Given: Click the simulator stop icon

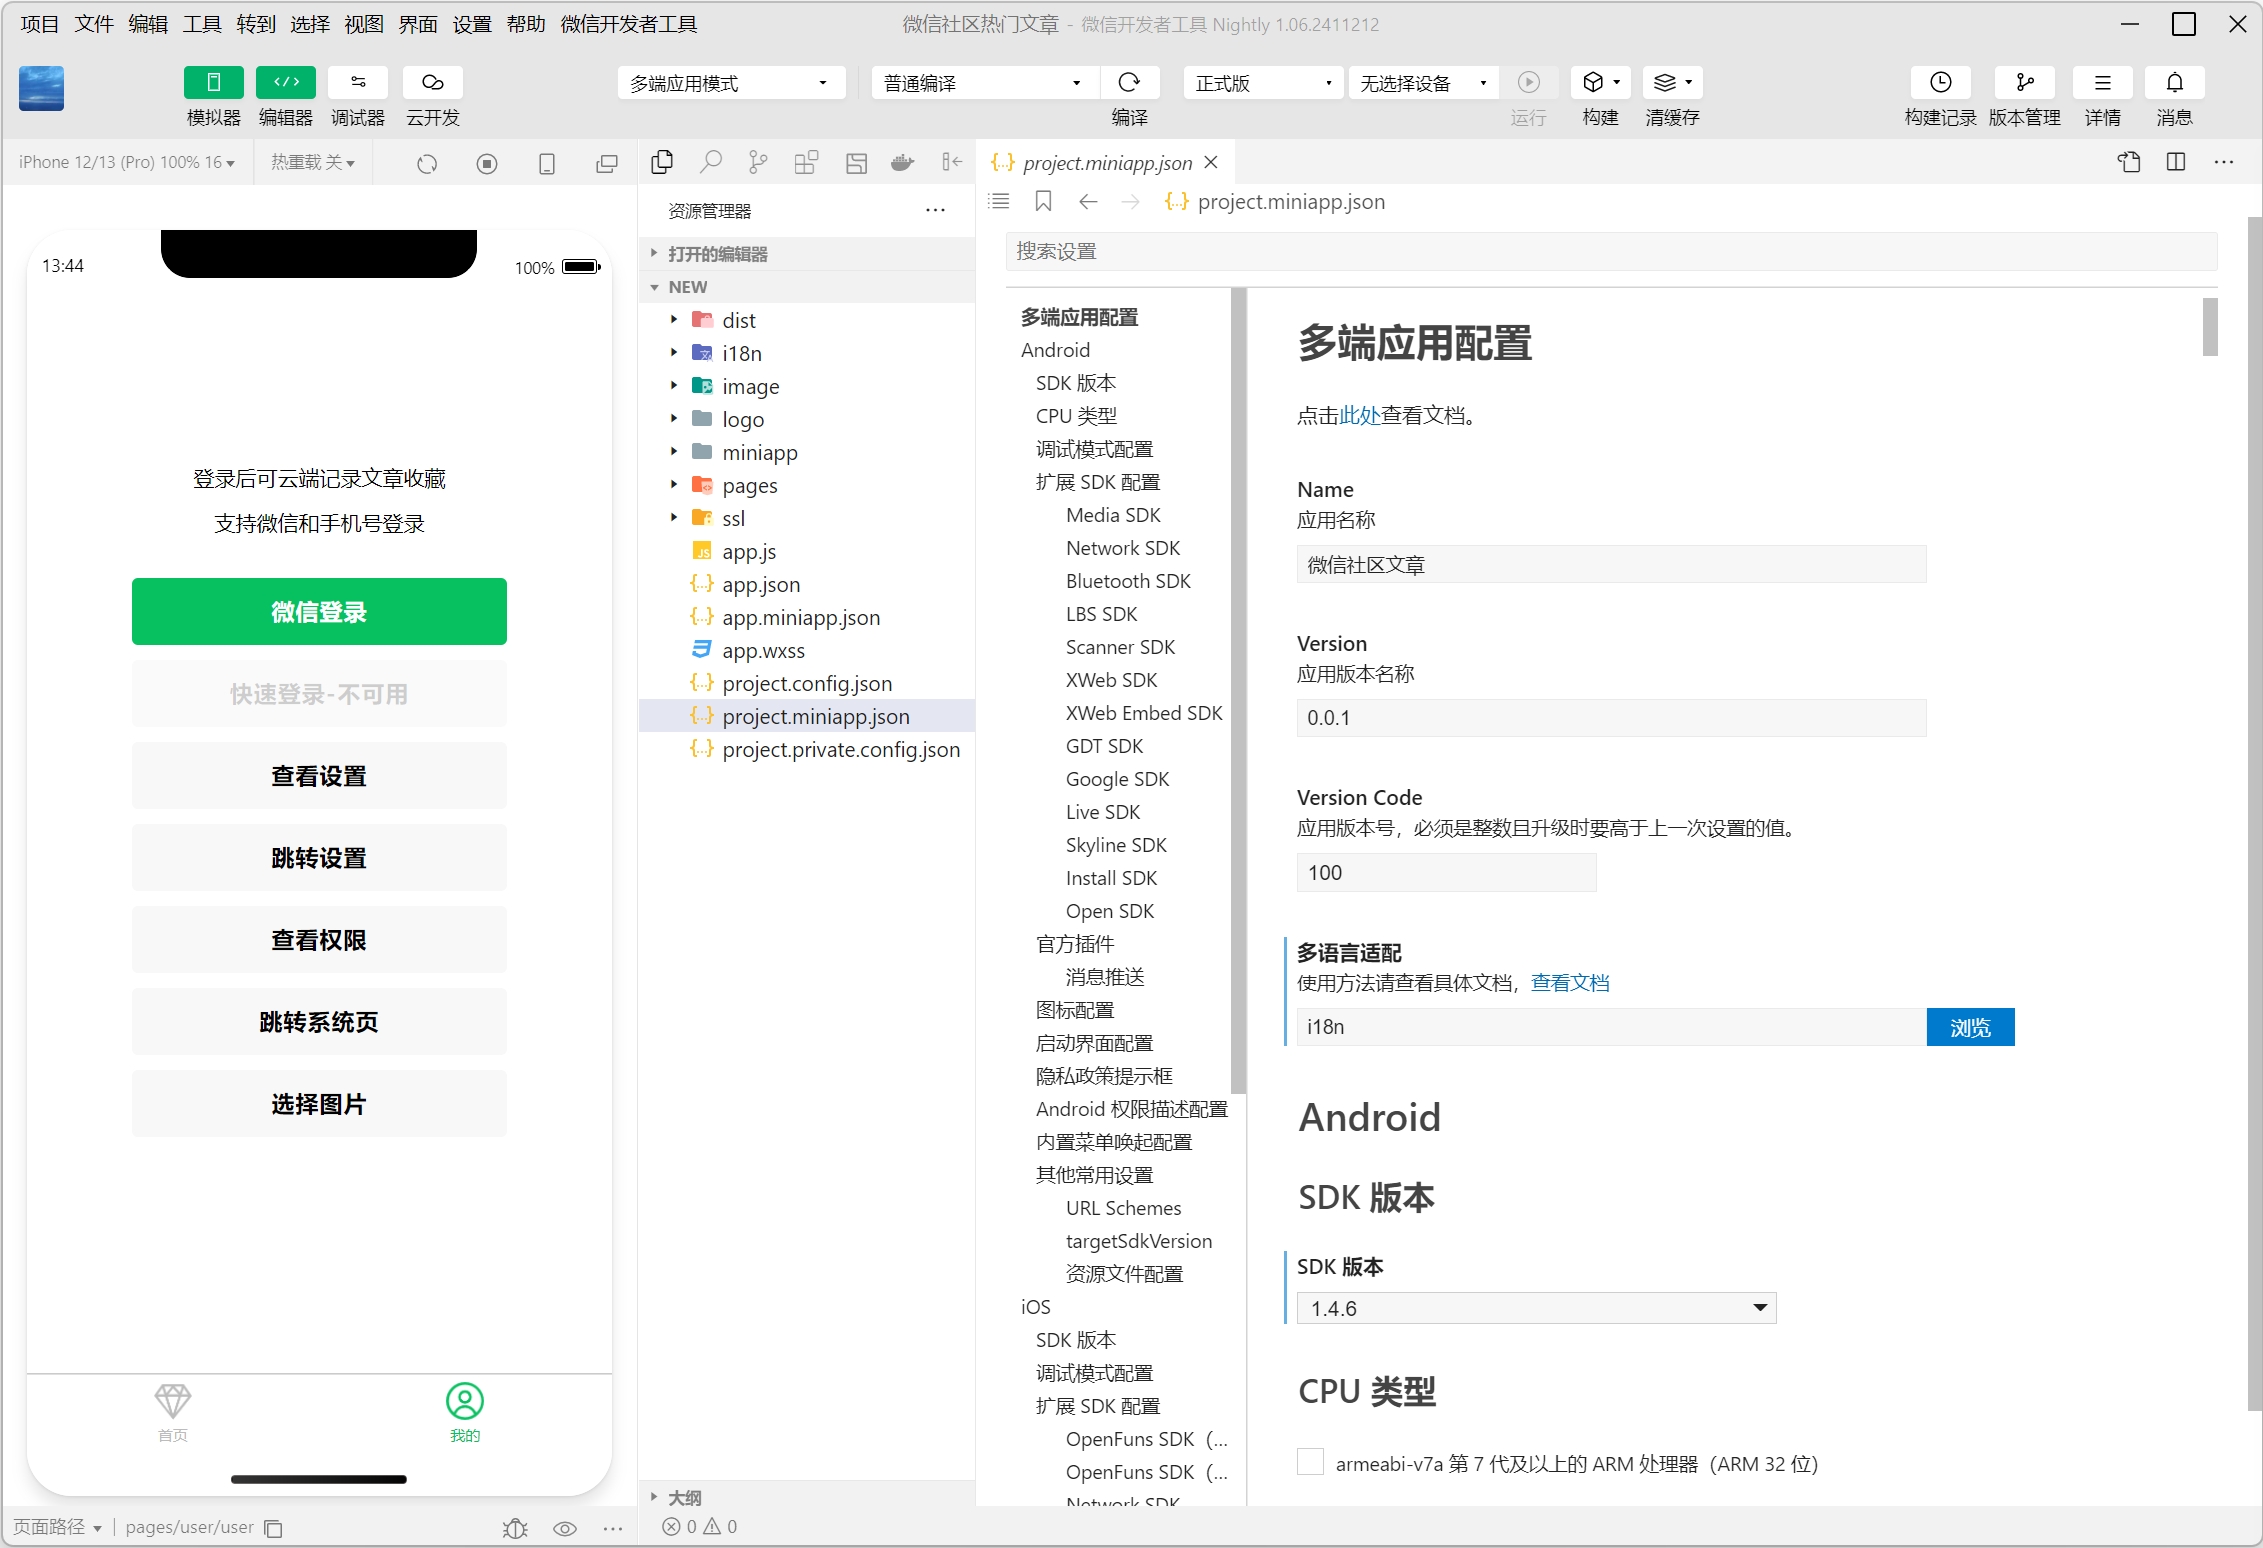Looking at the screenshot, I should 487,163.
